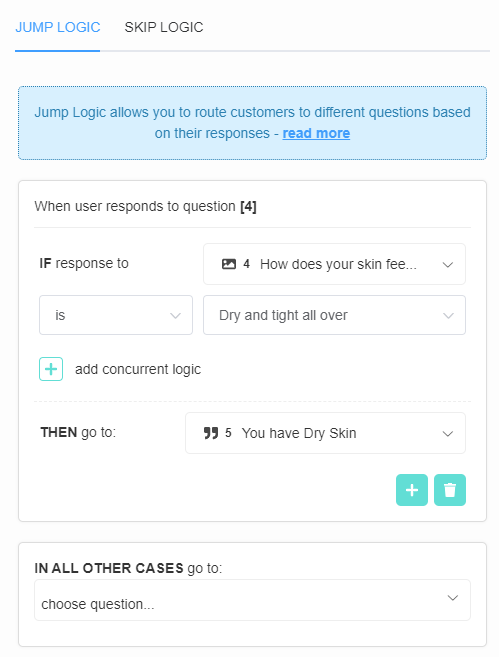Click the chevron arrow in the 'is' dropdown
Viewport: 499px width, 657px height.
176,316
